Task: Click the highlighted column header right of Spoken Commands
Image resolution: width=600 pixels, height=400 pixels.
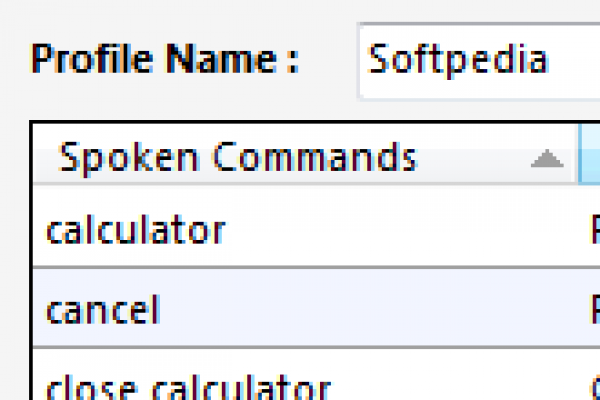Action: (590, 157)
